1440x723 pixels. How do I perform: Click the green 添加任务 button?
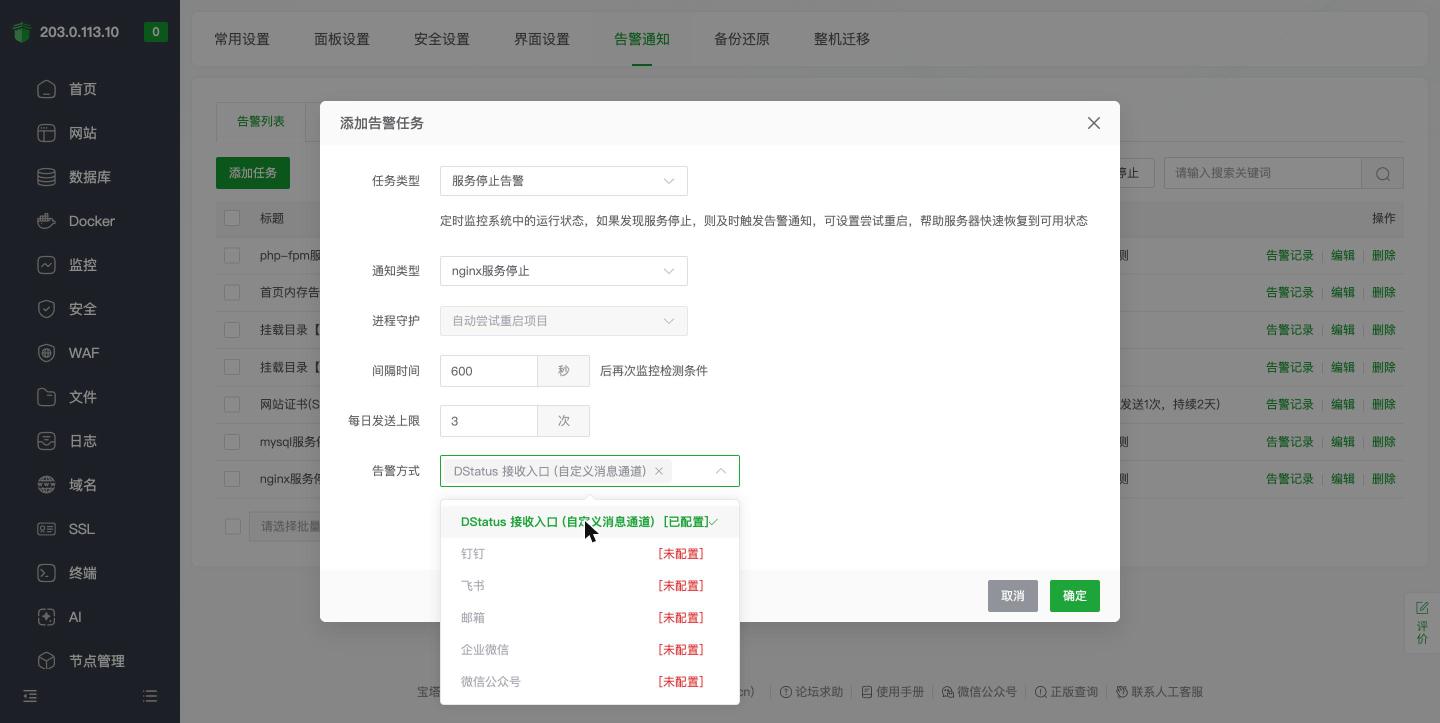253,173
